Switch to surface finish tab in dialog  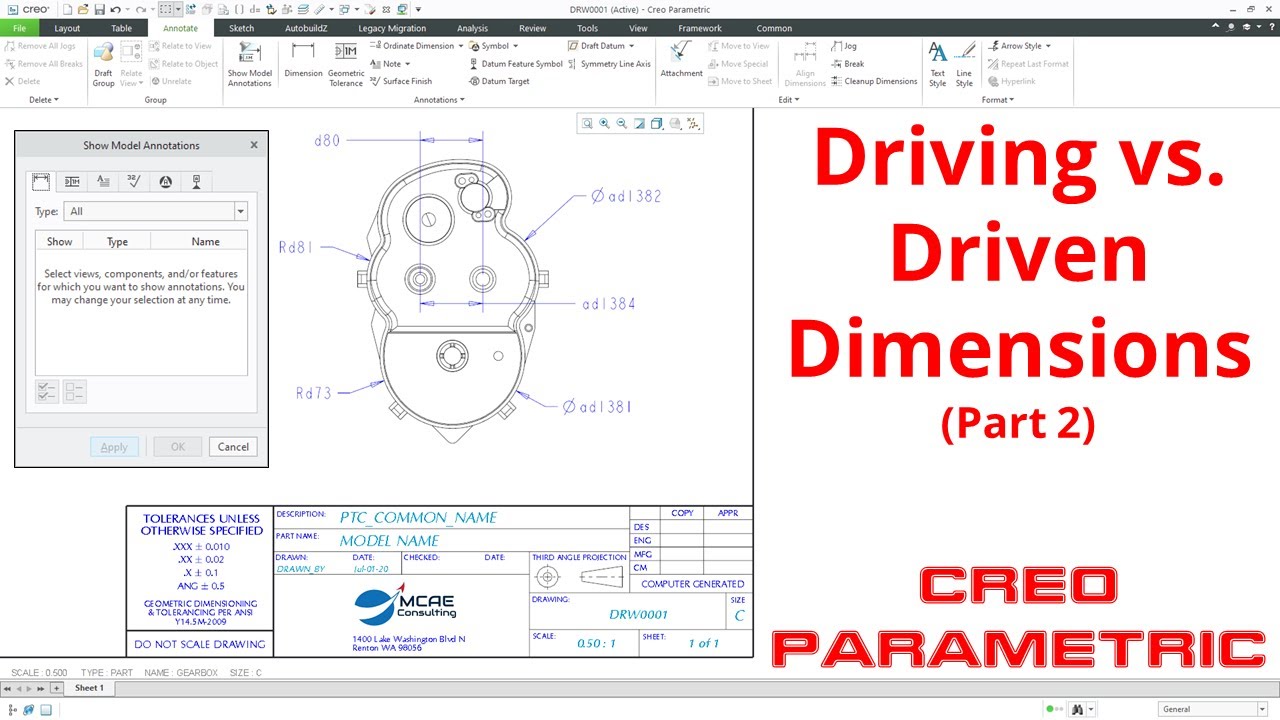coord(134,181)
